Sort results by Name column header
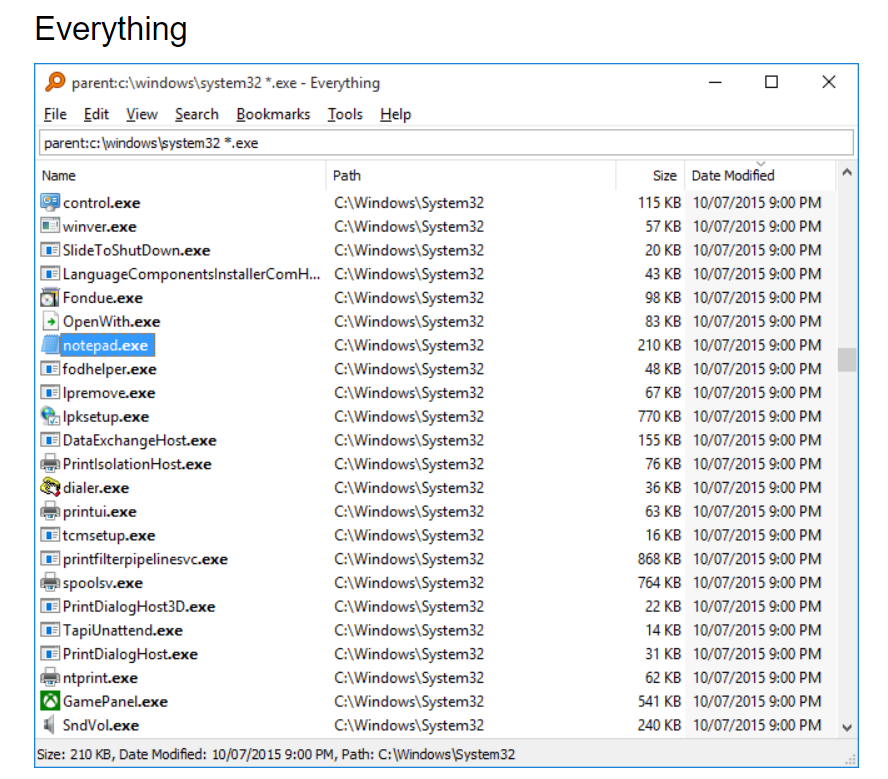This screenshot has width=888, height=779. 180,175
